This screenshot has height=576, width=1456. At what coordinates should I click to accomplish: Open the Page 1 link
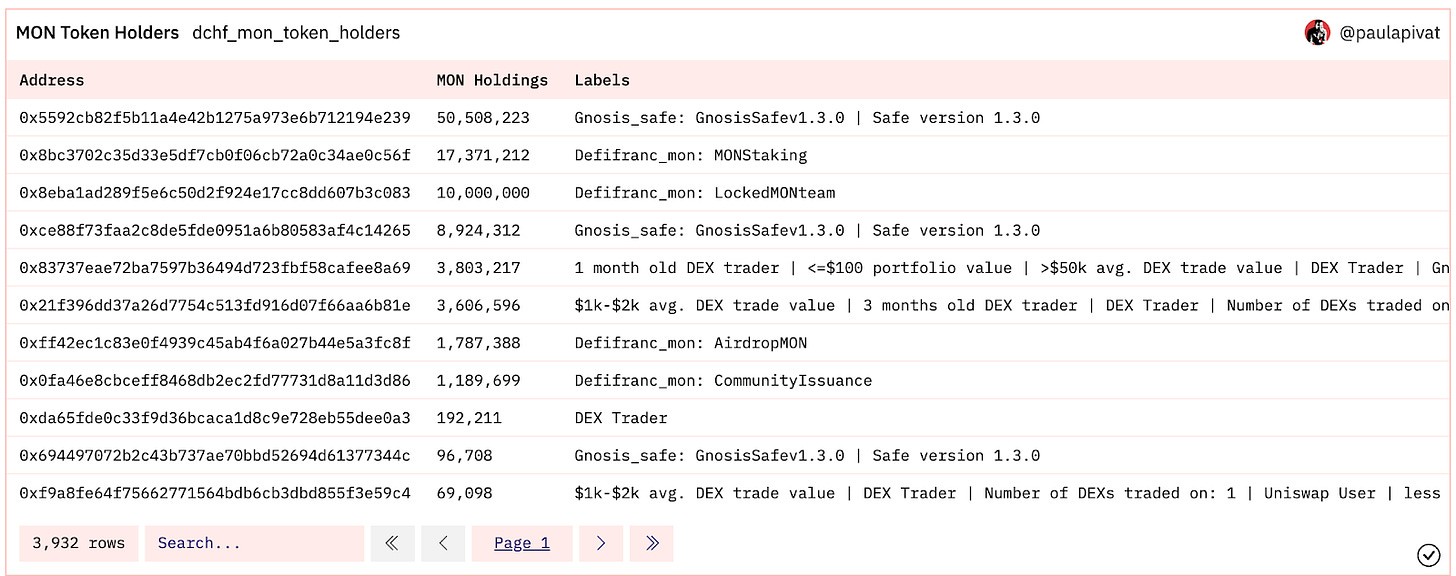(x=521, y=542)
